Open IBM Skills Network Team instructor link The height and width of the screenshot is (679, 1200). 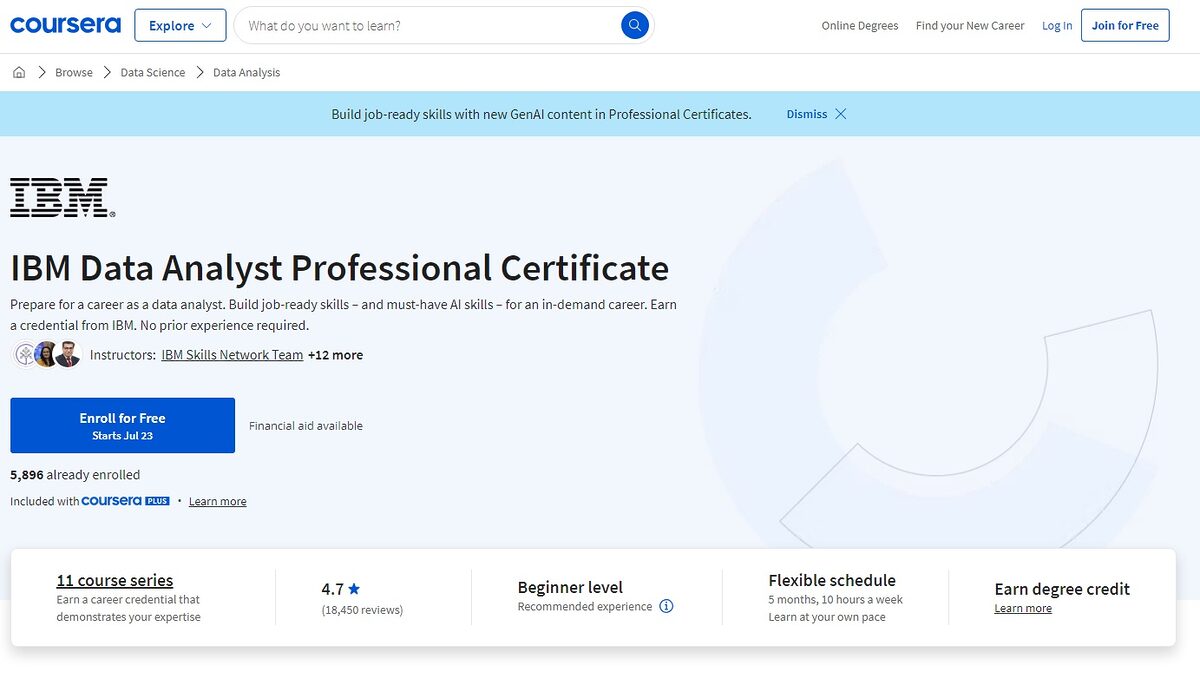[232, 355]
